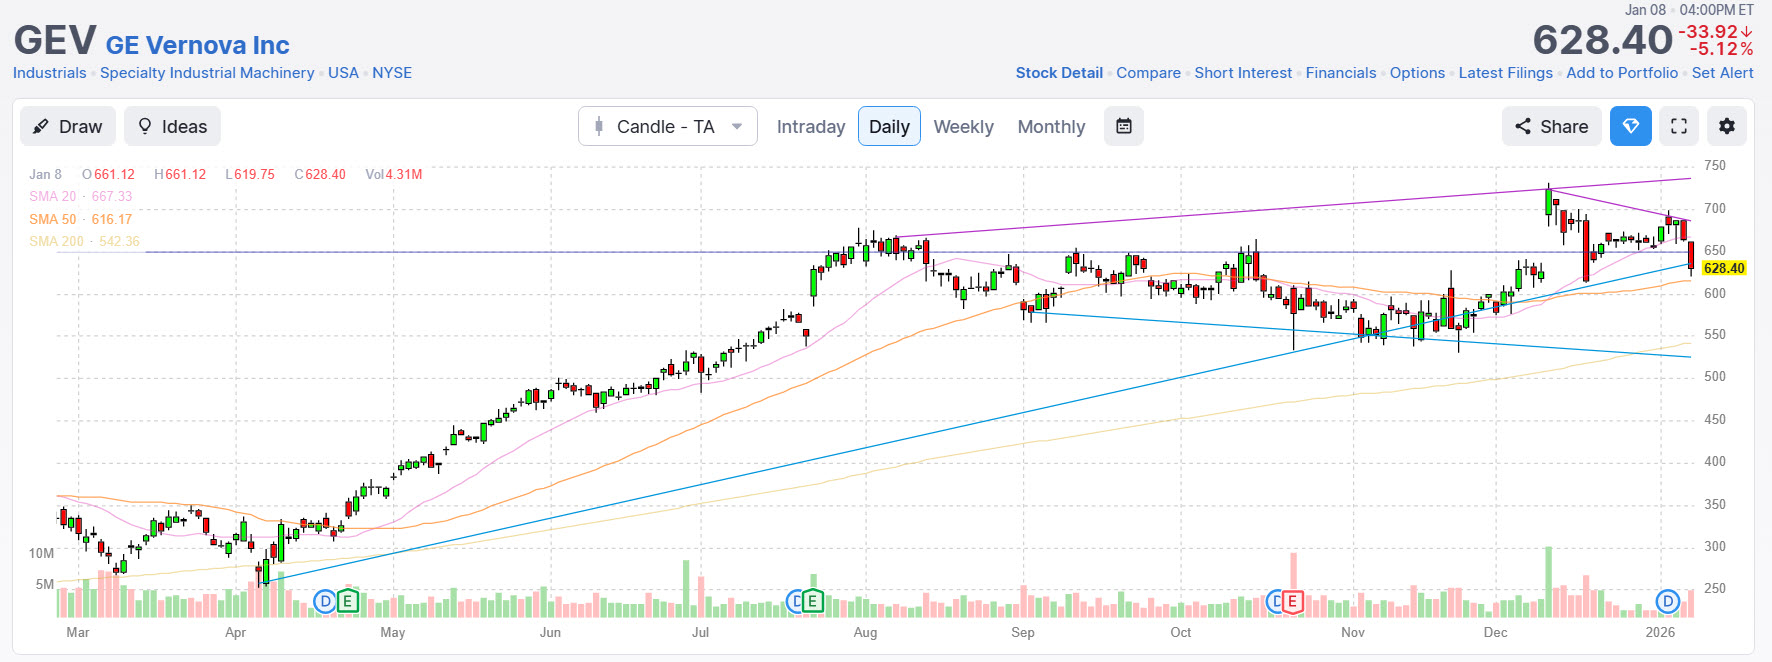
Task: Go to Short Interest section
Action: click(x=1243, y=73)
